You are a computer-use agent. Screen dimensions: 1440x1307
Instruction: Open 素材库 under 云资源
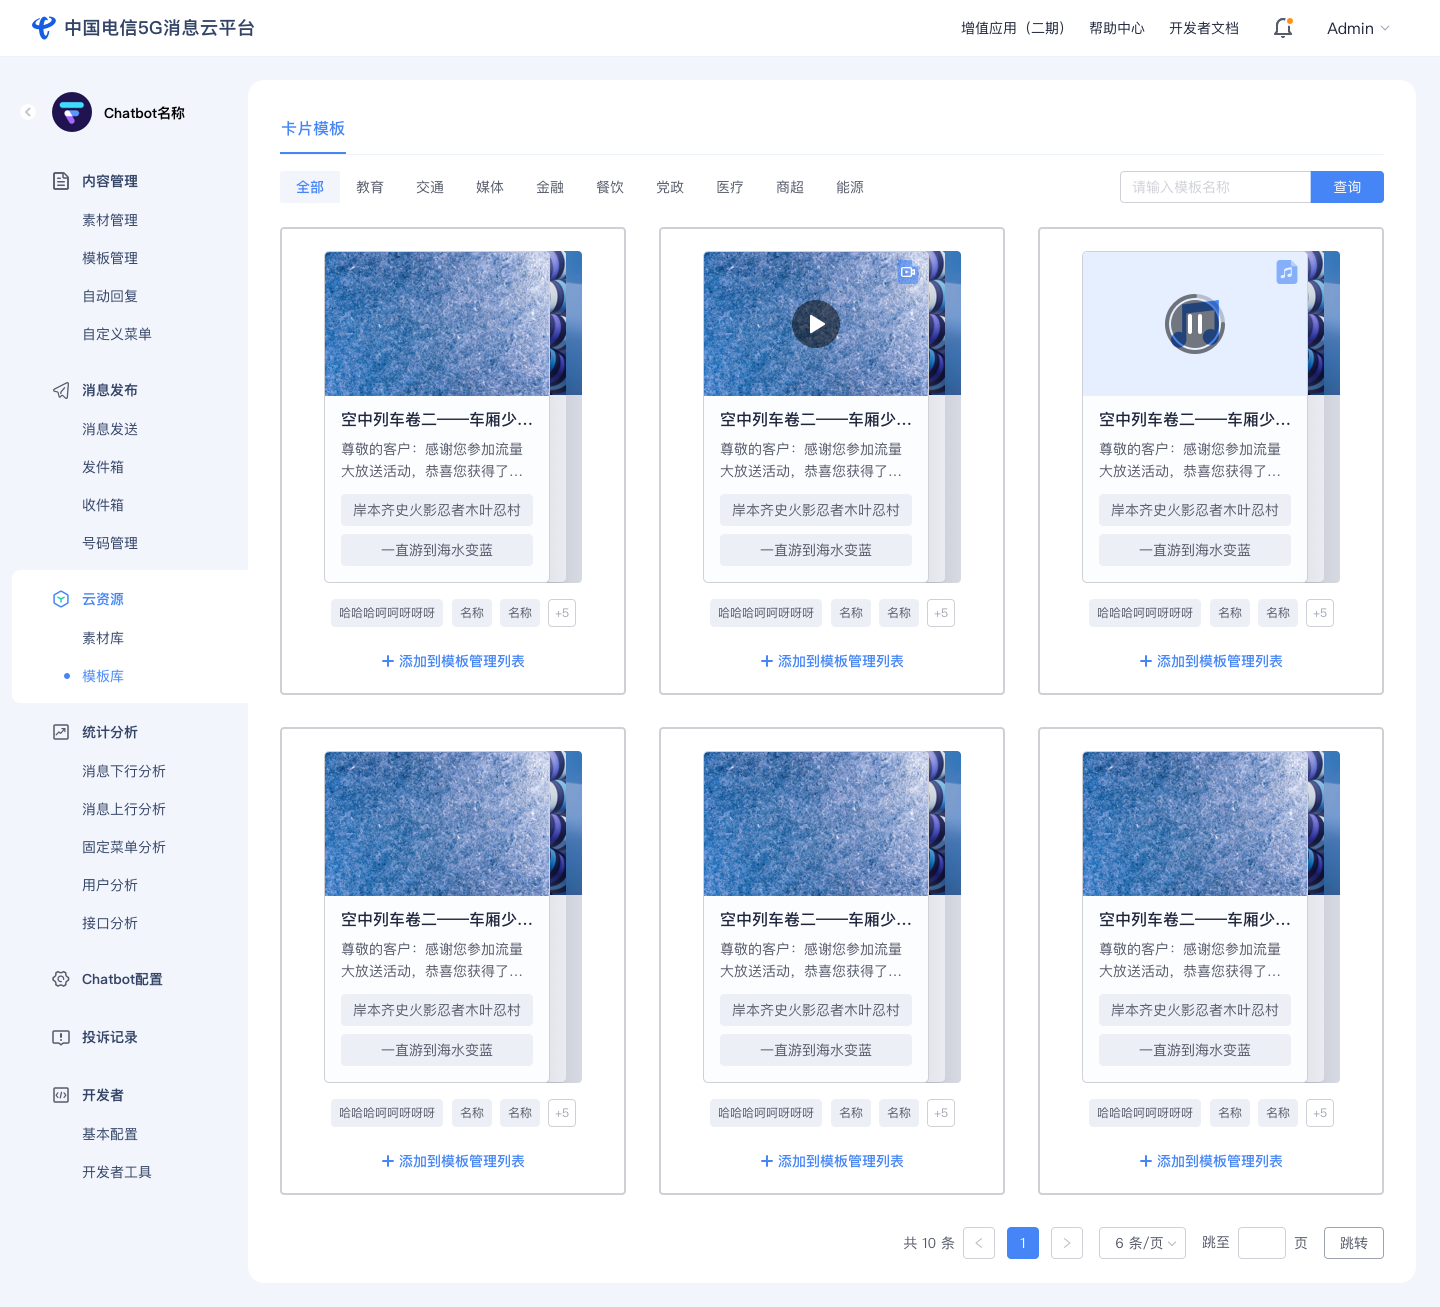(x=103, y=638)
